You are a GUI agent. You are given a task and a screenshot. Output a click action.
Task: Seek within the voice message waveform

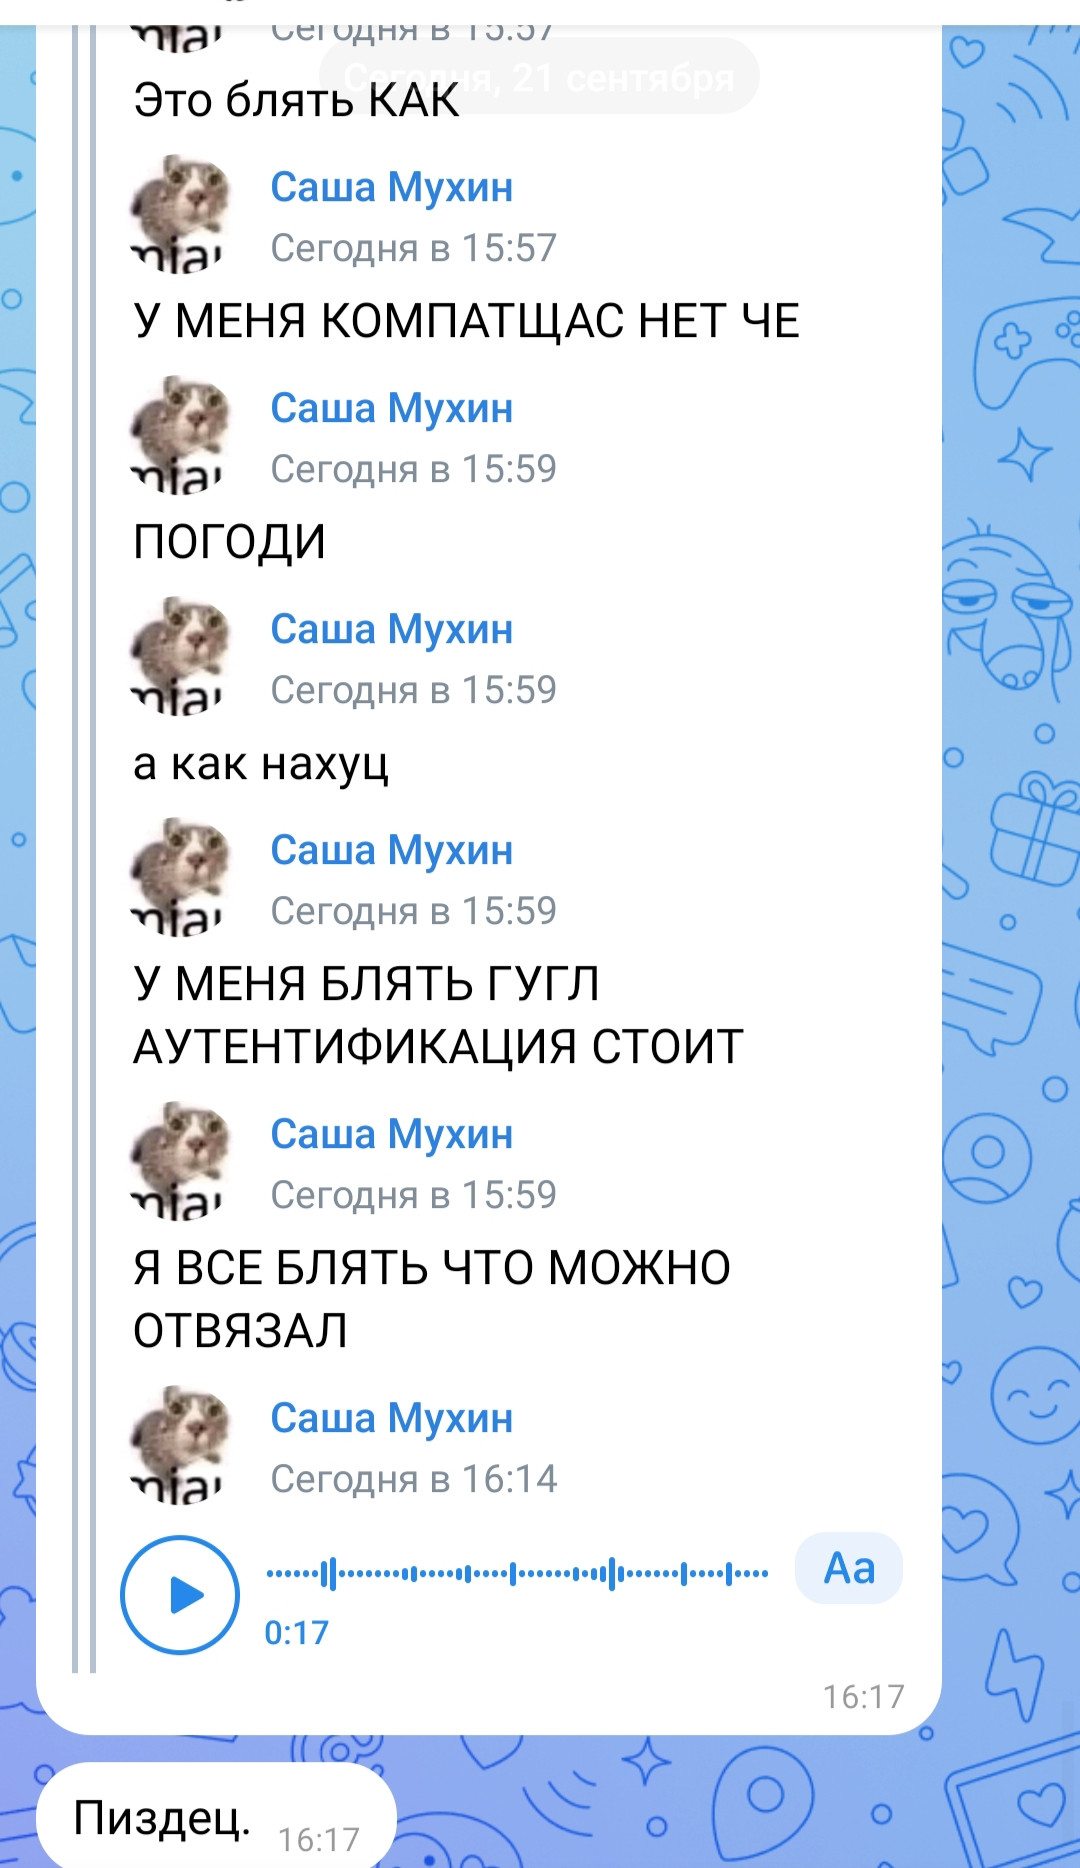coord(517,1574)
